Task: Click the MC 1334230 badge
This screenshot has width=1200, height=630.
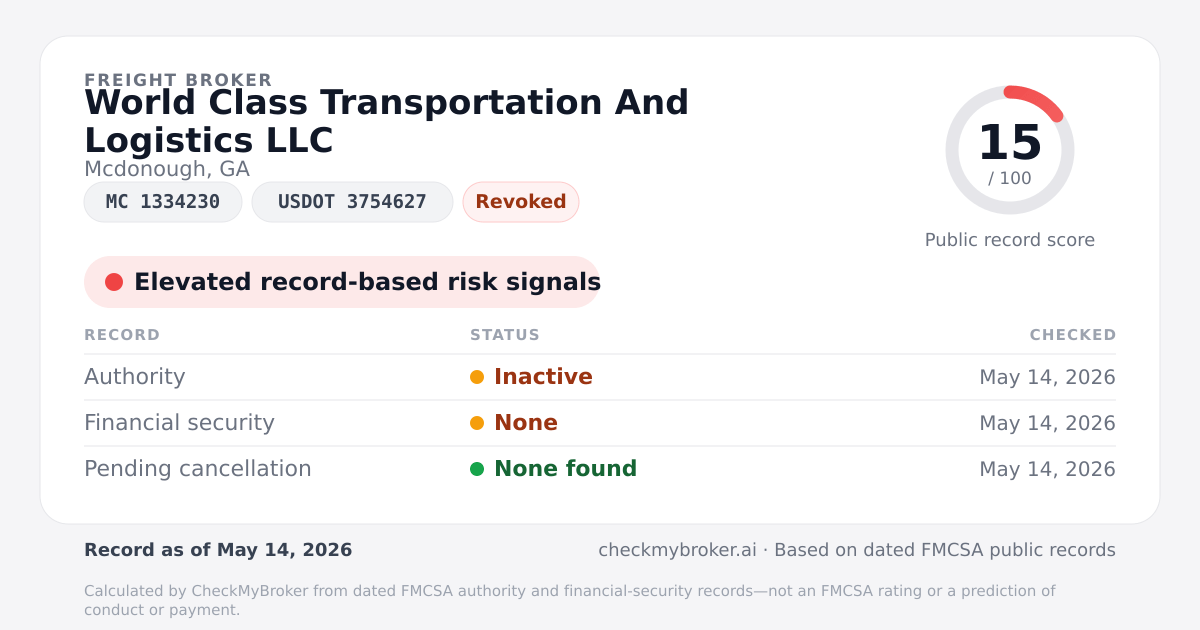Action: click(x=163, y=202)
